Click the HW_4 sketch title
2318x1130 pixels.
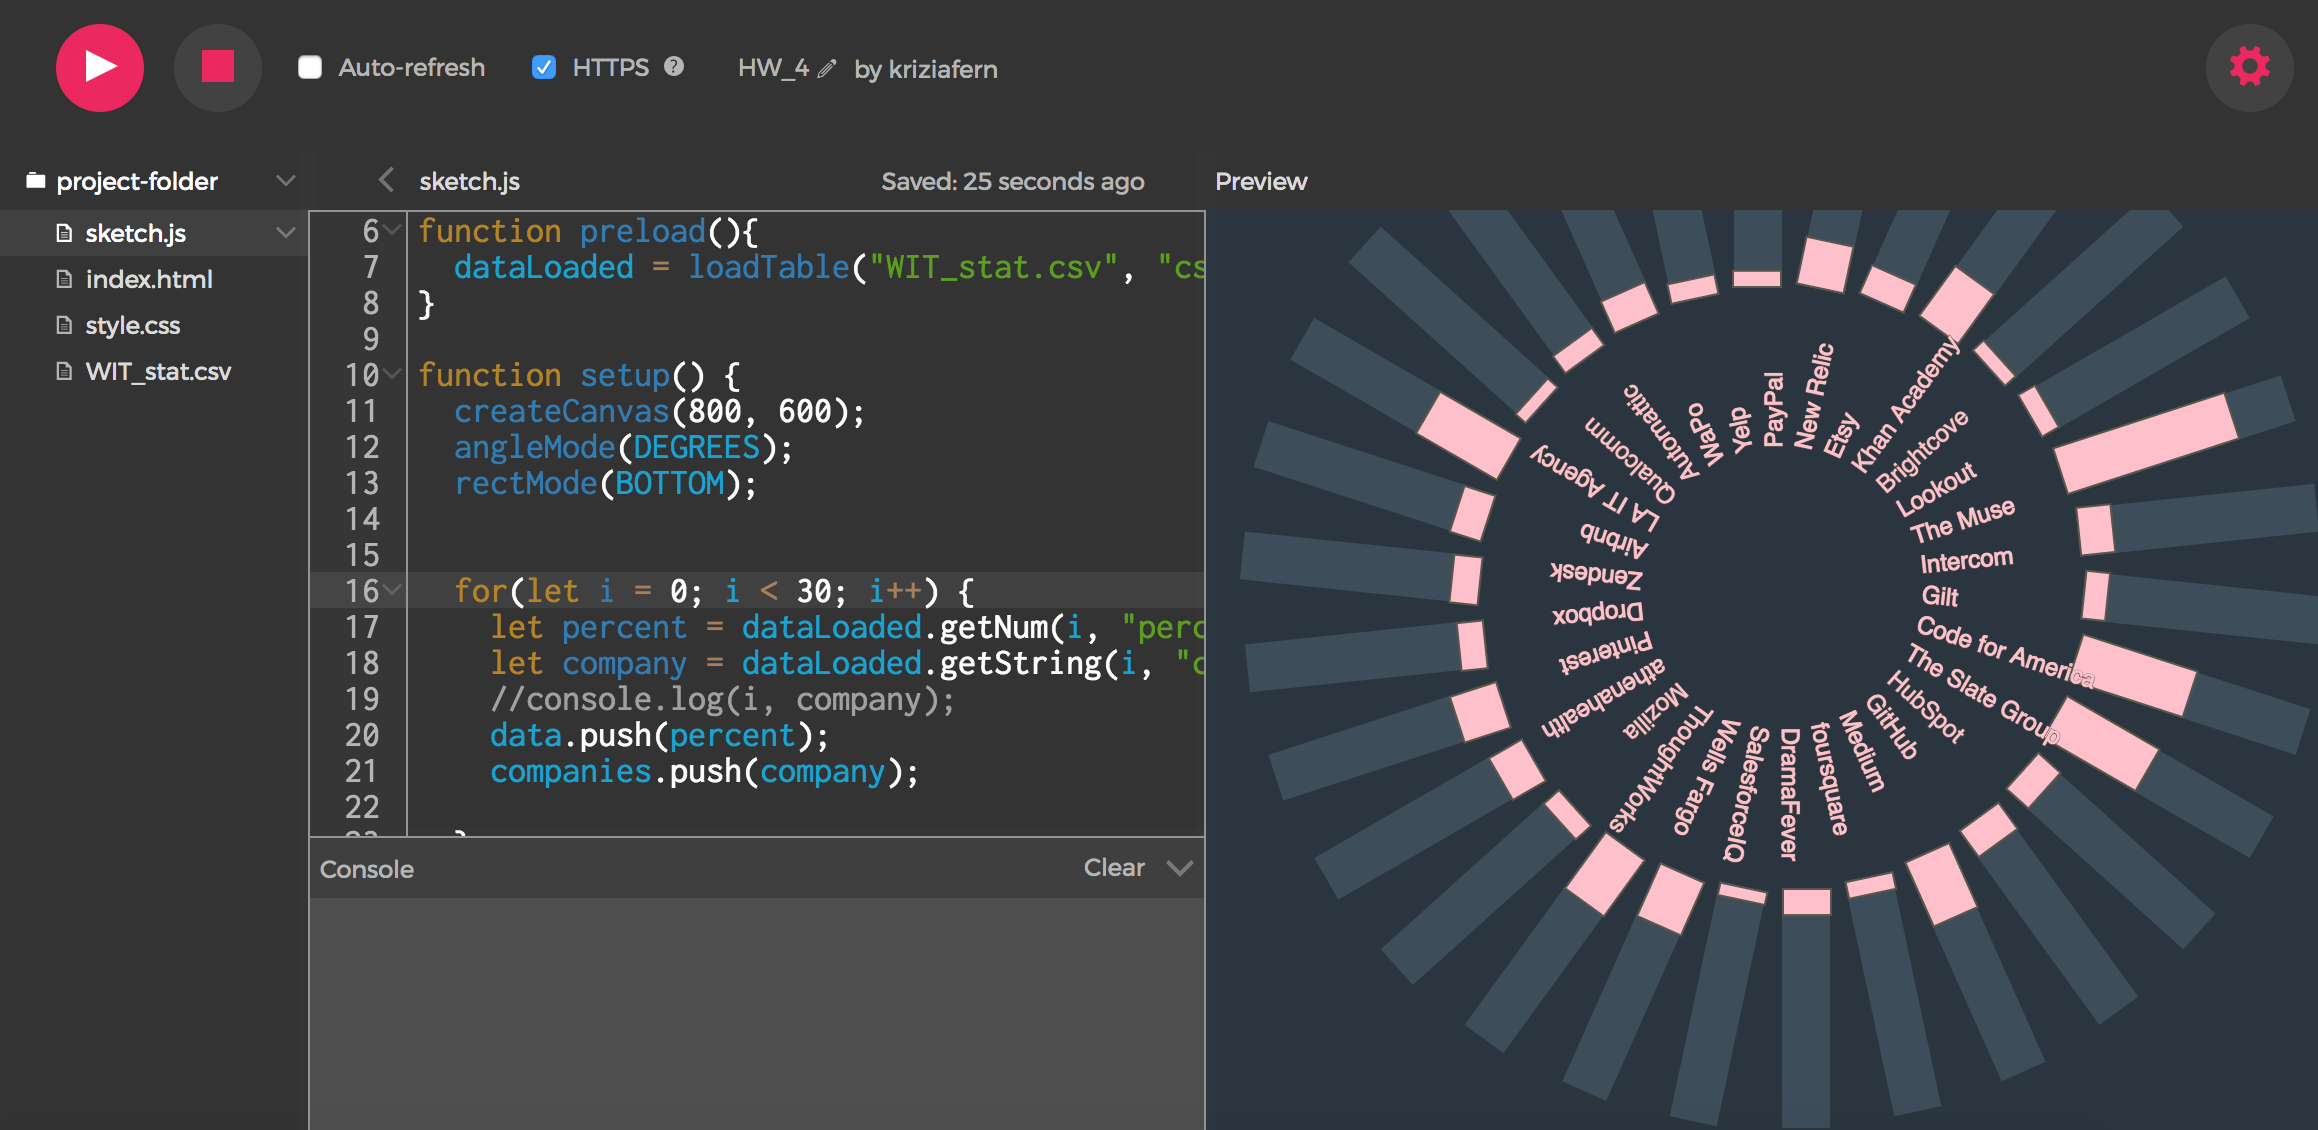(772, 68)
